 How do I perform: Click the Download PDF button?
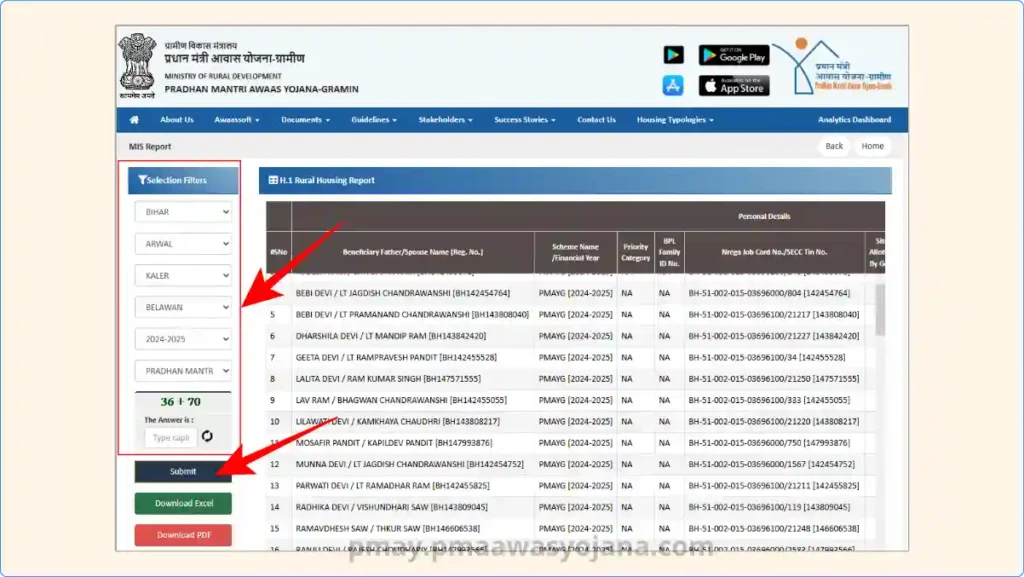point(183,535)
